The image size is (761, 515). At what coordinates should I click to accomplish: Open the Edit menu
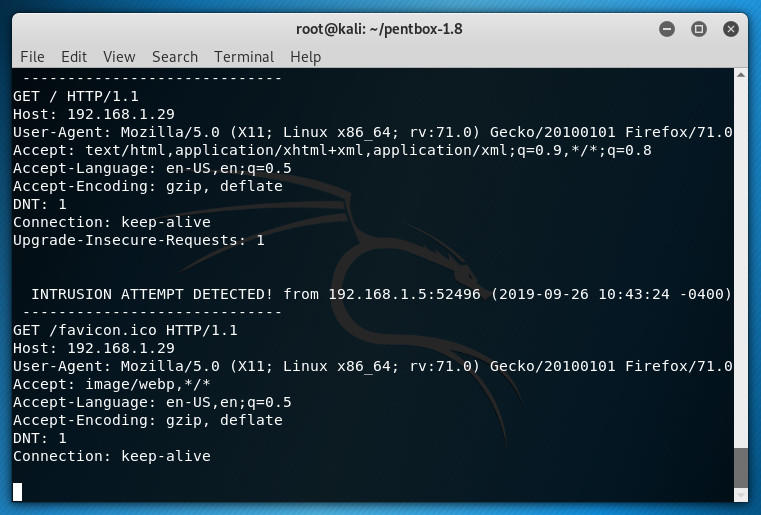click(74, 57)
